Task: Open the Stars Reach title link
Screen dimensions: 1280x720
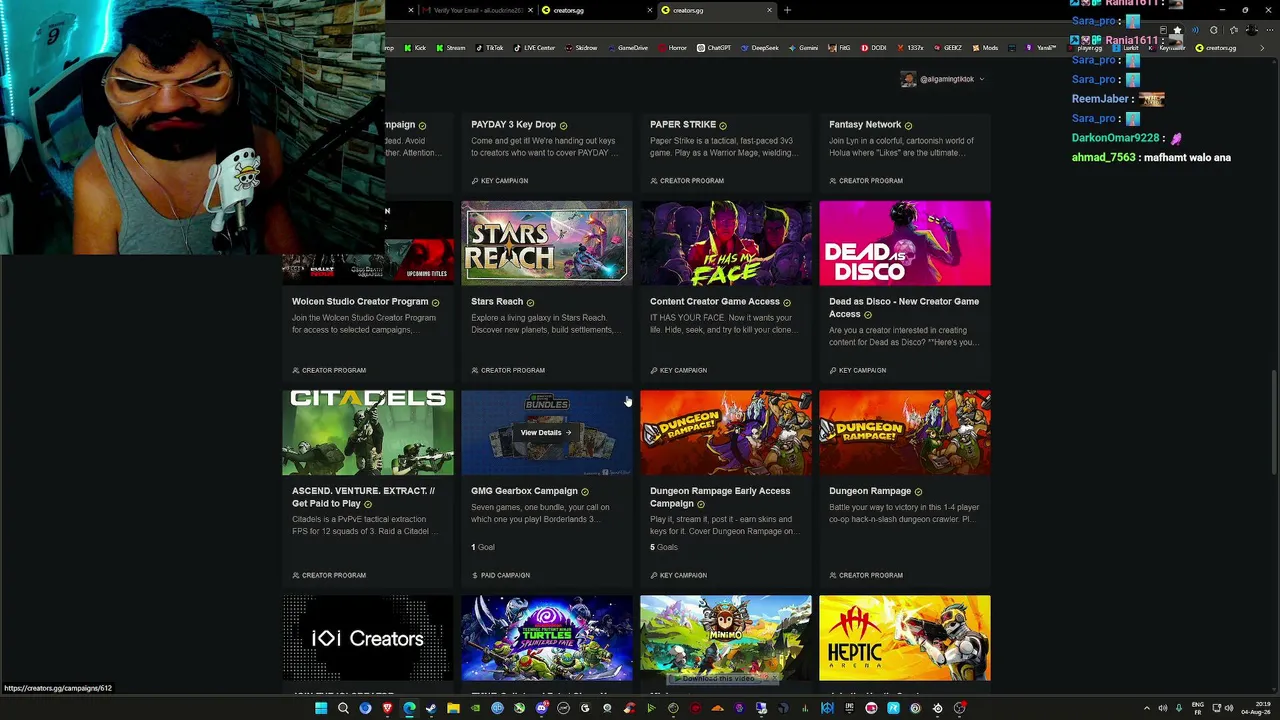Action: [x=497, y=302]
